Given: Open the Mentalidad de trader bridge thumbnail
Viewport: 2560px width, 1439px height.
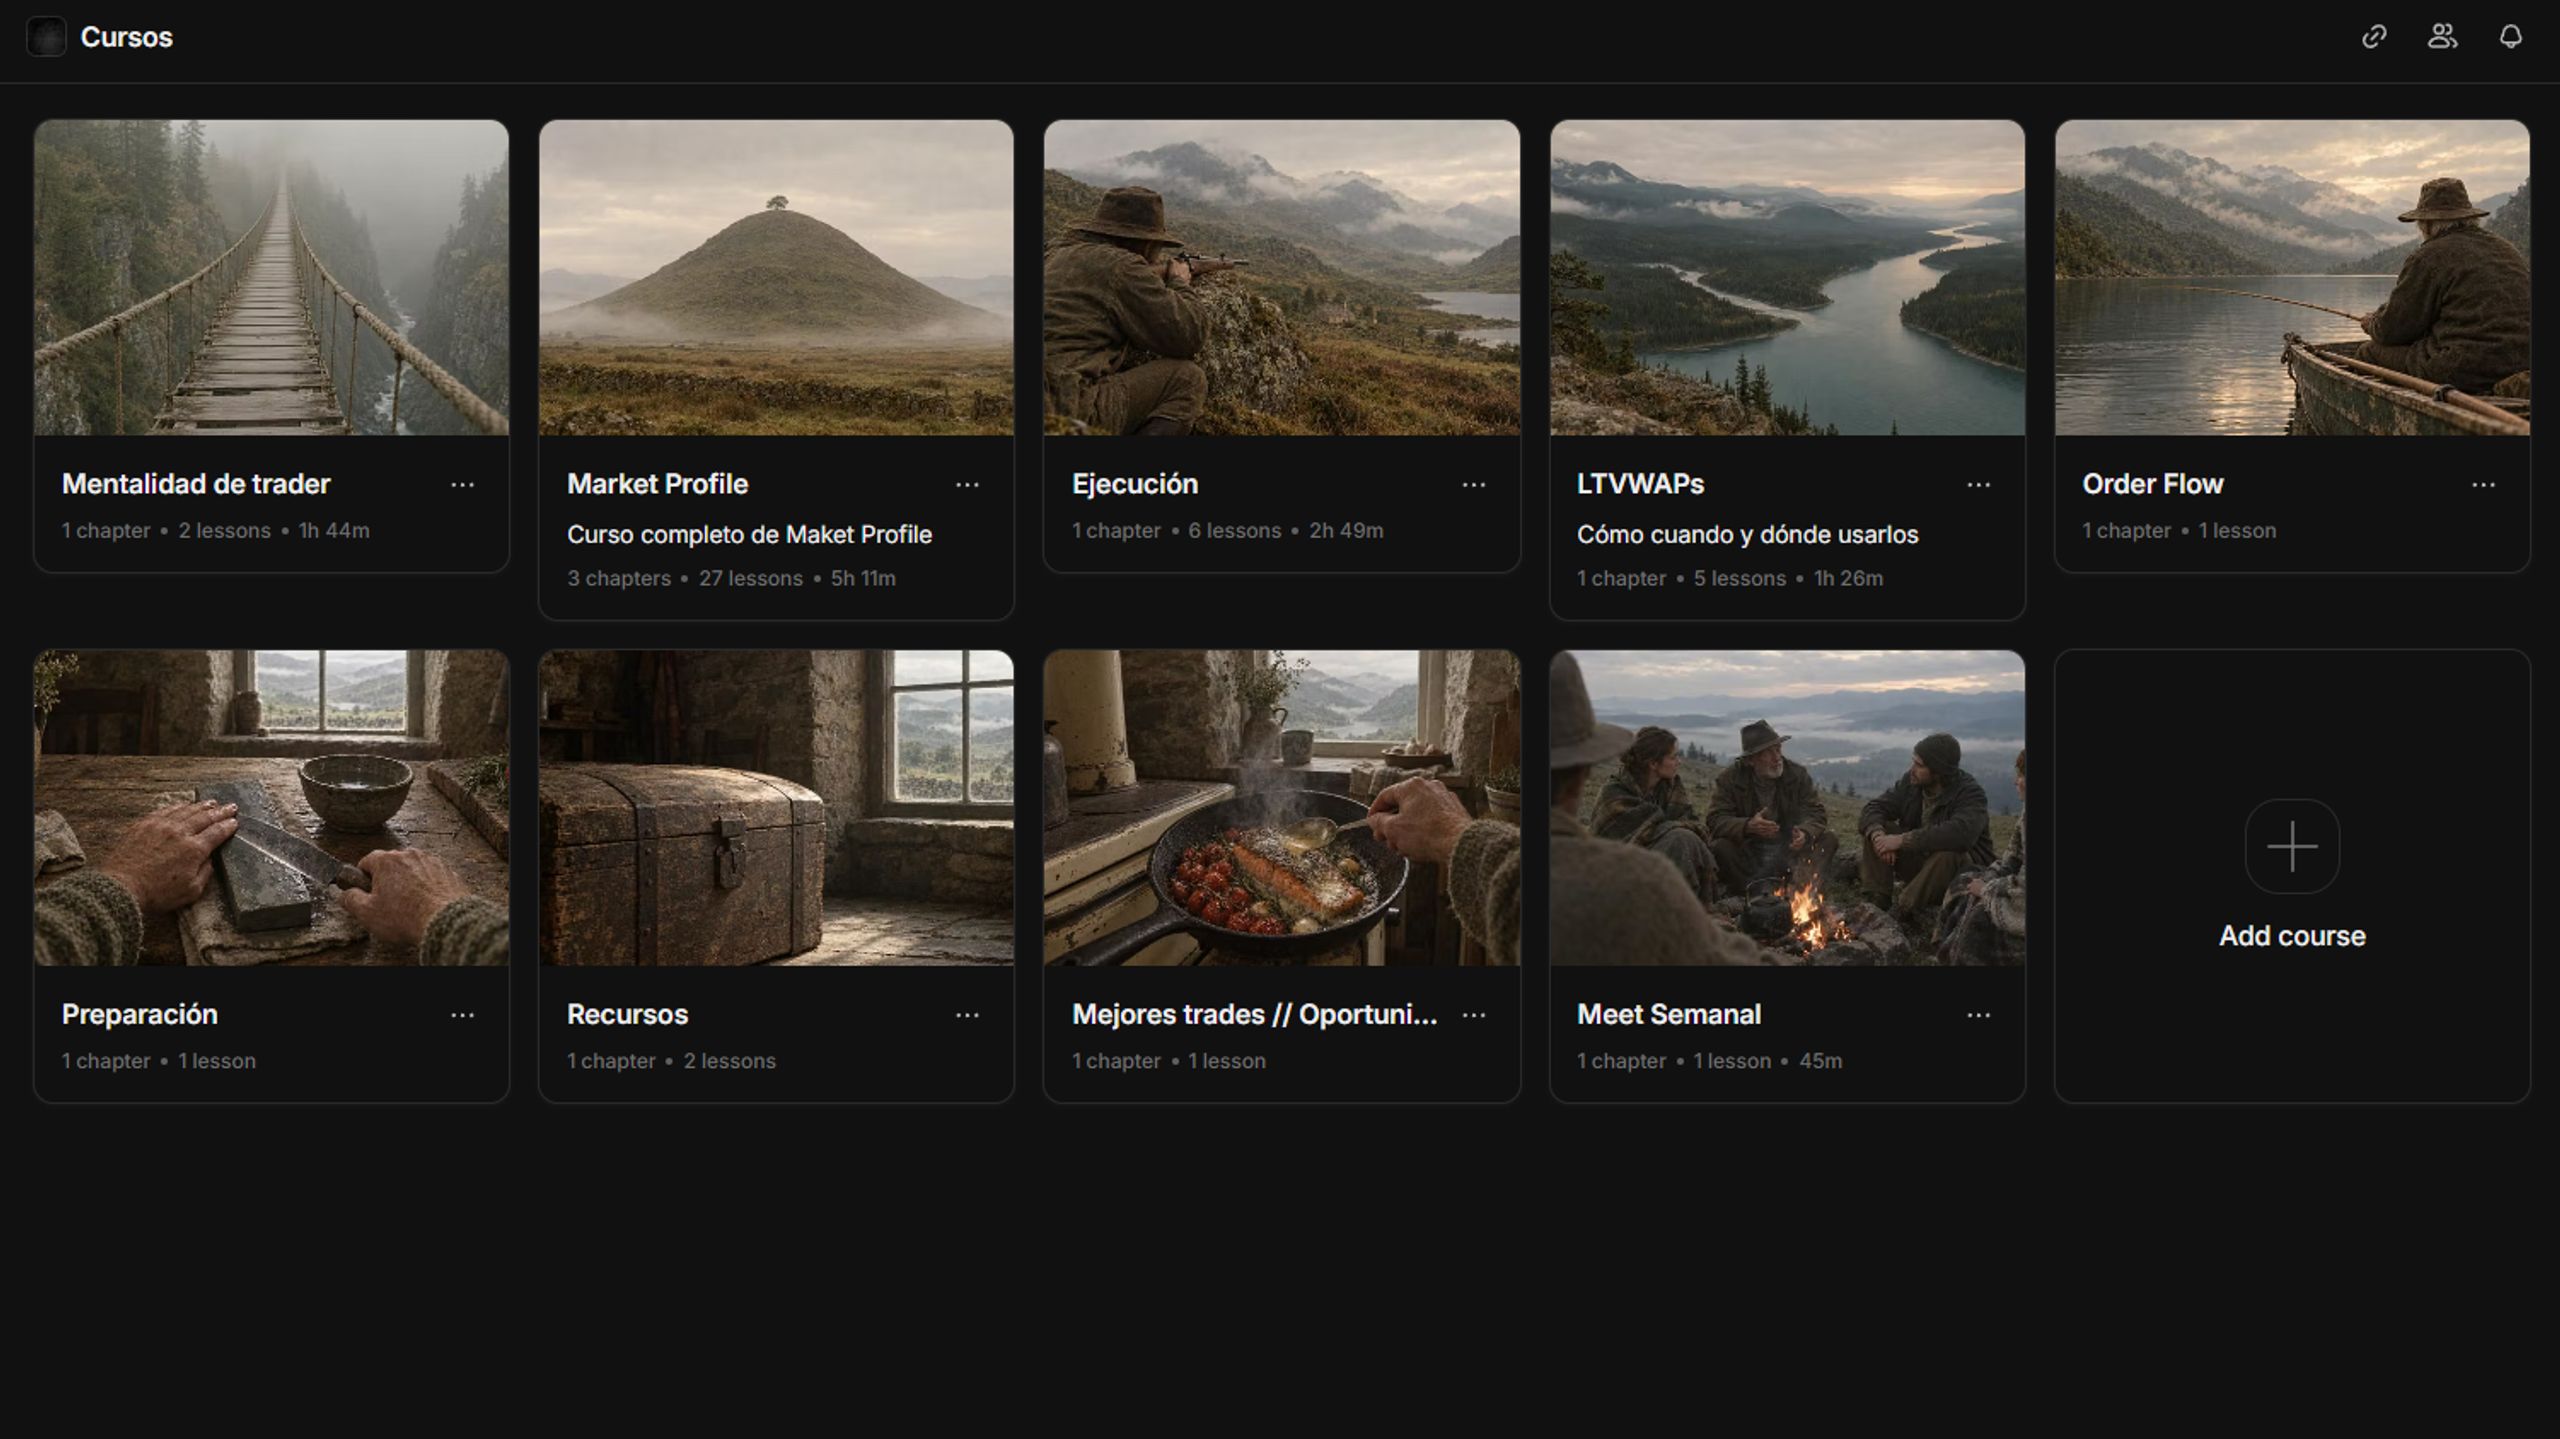Looking at the screenshot, I should pyautogui.click(x=271, y=278).
